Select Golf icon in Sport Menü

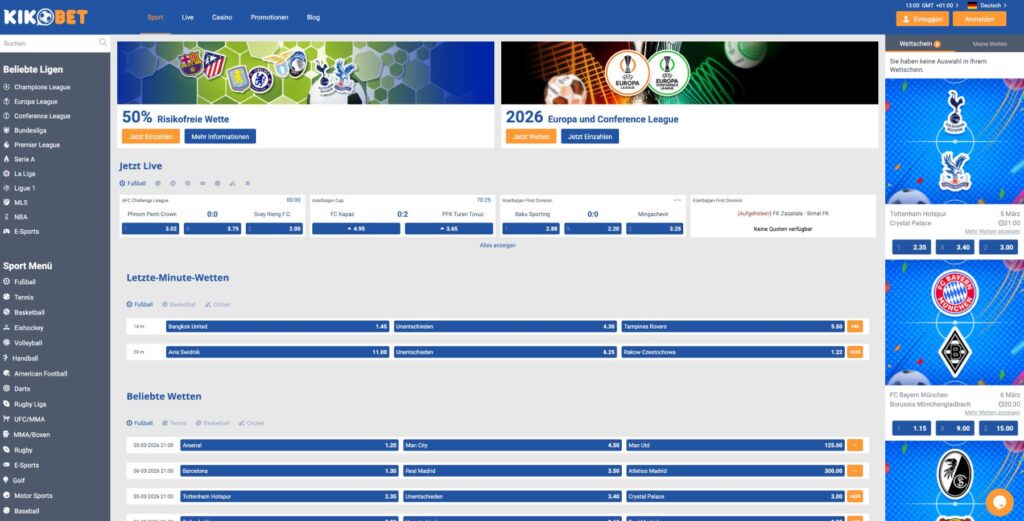tap(7, 480)
